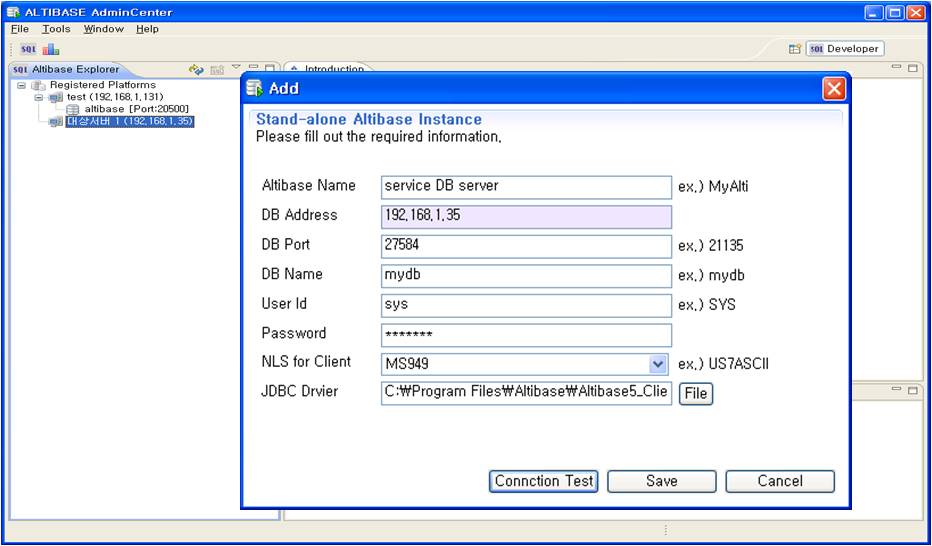932x546 pixels.
Task: Click the Add dialog title icon
Action: tap(254, 89)
